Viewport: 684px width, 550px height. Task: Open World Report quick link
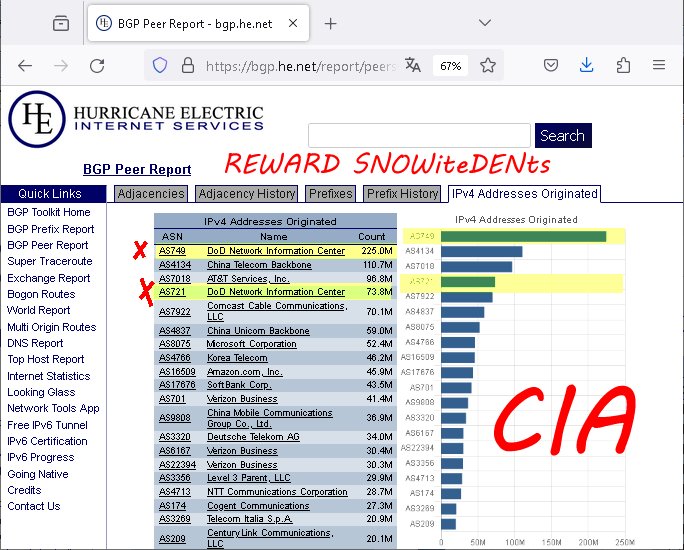[38, 310]
